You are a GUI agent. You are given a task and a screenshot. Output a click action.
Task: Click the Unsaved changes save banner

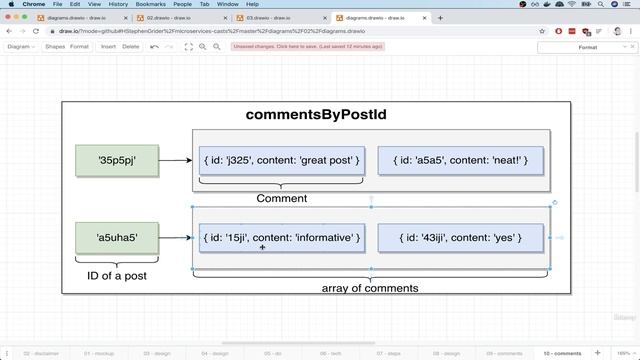pos(308,47)
